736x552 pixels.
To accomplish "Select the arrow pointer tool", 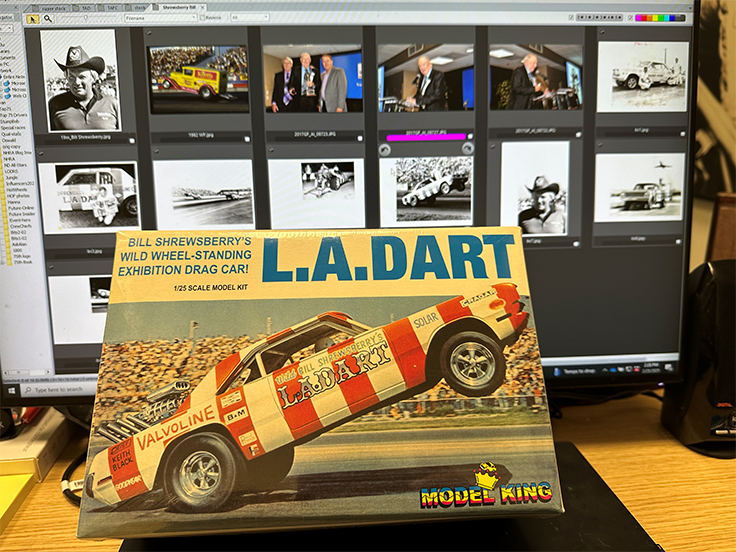I will (33, 18).
